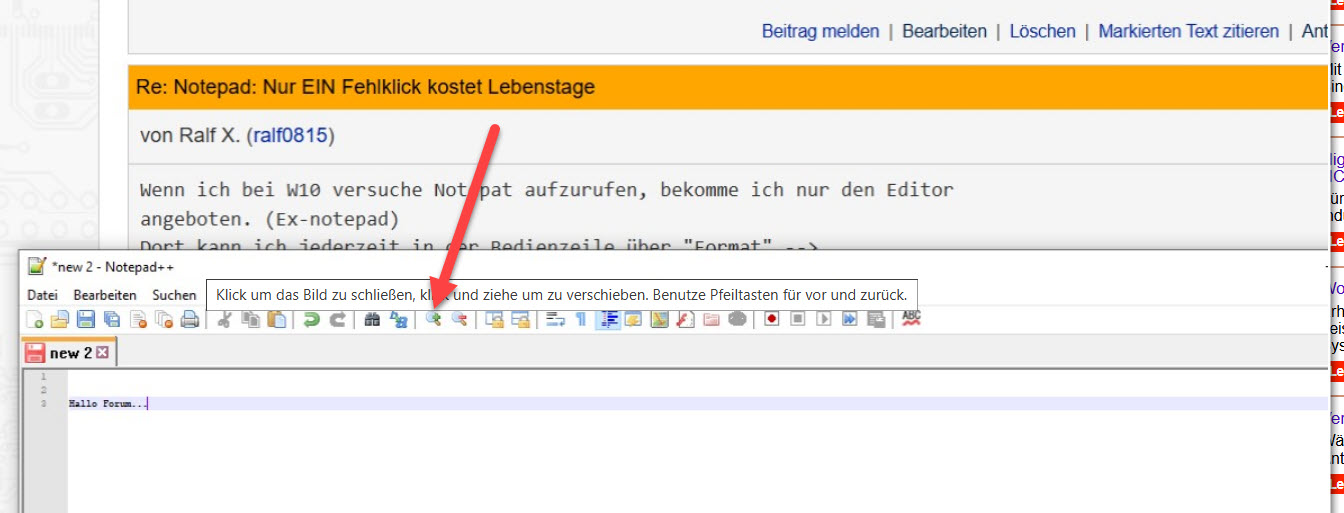Open the ralf0815 user profile link
Viewport: 1344px width, 513px height.
click(x=290, y=135)
